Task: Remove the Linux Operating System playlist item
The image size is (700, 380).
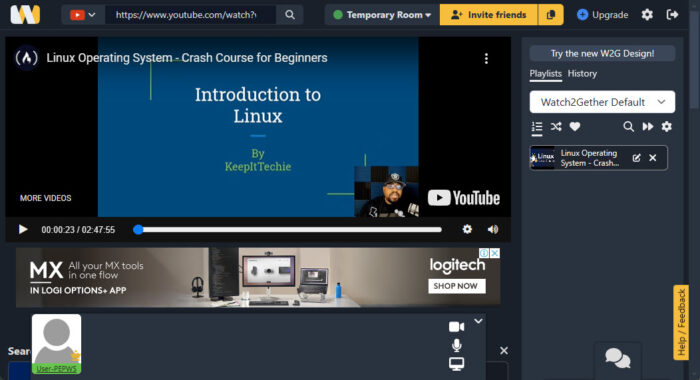Action: tap(653, 158)
